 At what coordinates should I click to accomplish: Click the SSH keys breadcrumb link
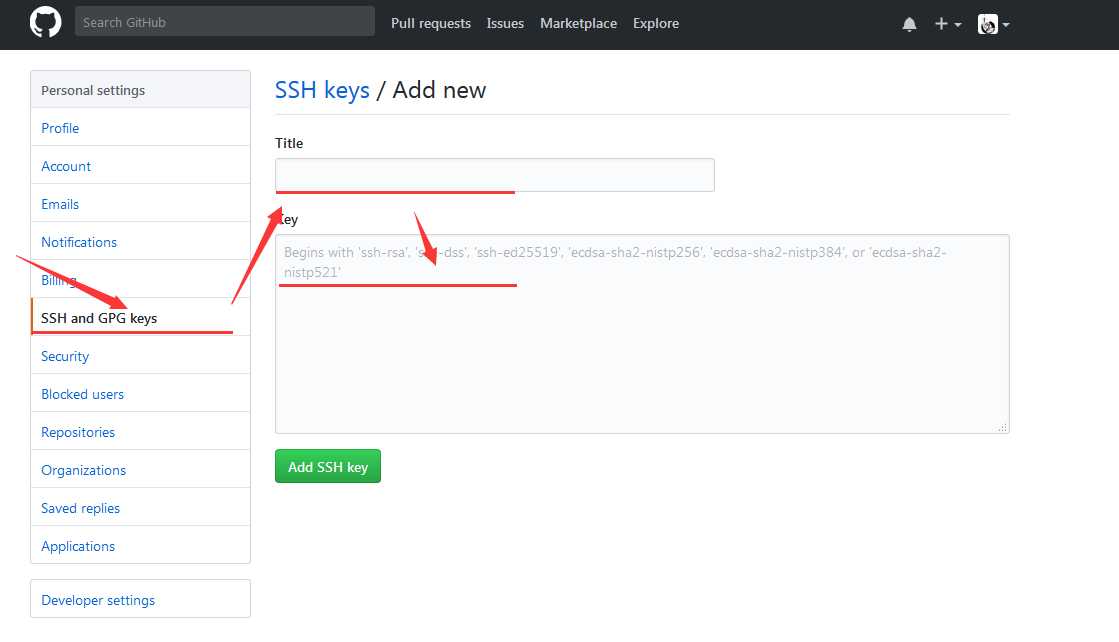point(322,90)
